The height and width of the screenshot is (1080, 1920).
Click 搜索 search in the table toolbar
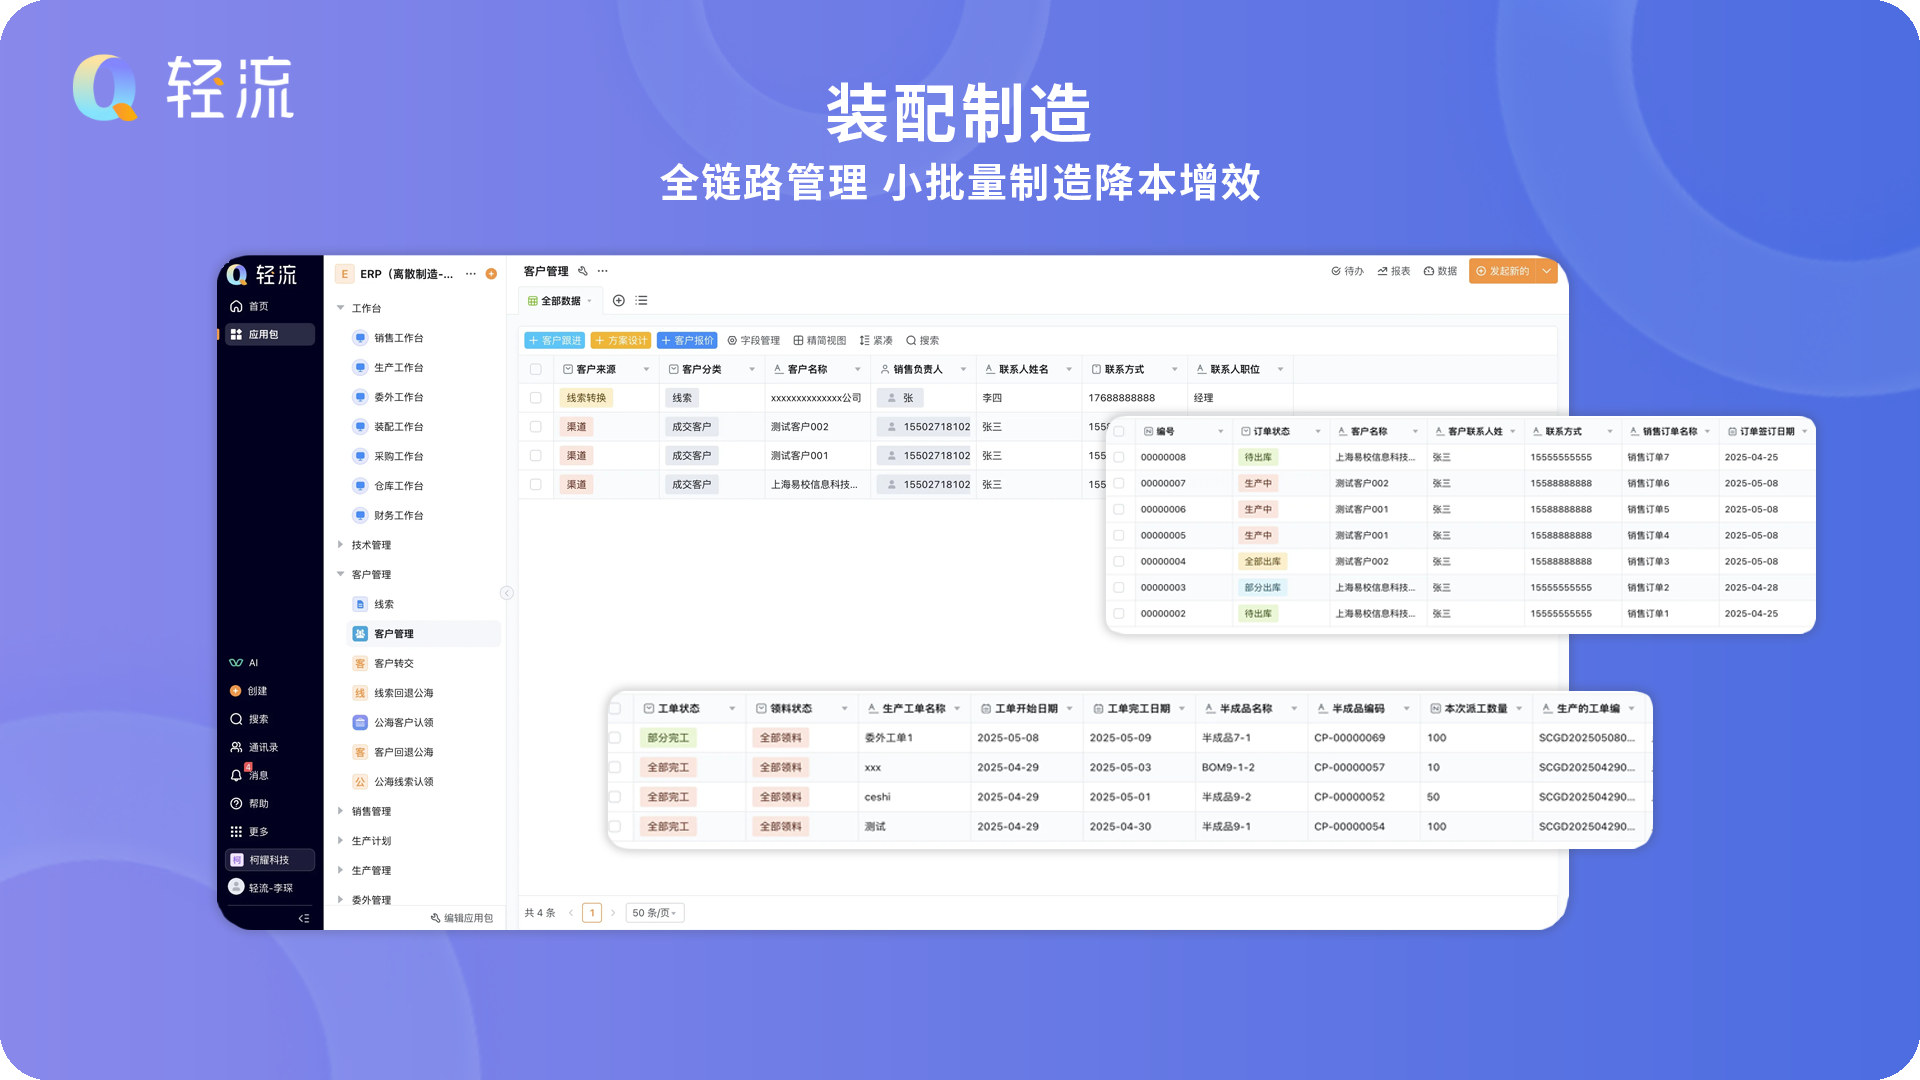click(922, 340)
